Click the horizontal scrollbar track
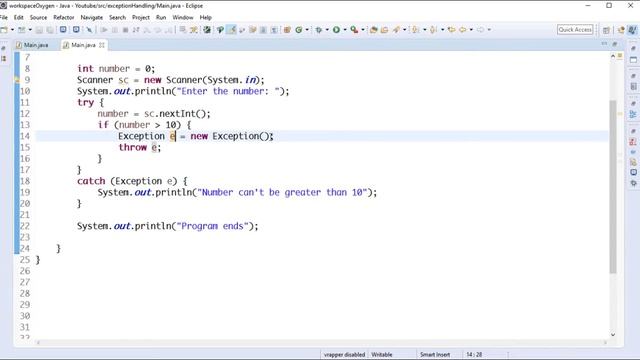 [x=322, y=342]
